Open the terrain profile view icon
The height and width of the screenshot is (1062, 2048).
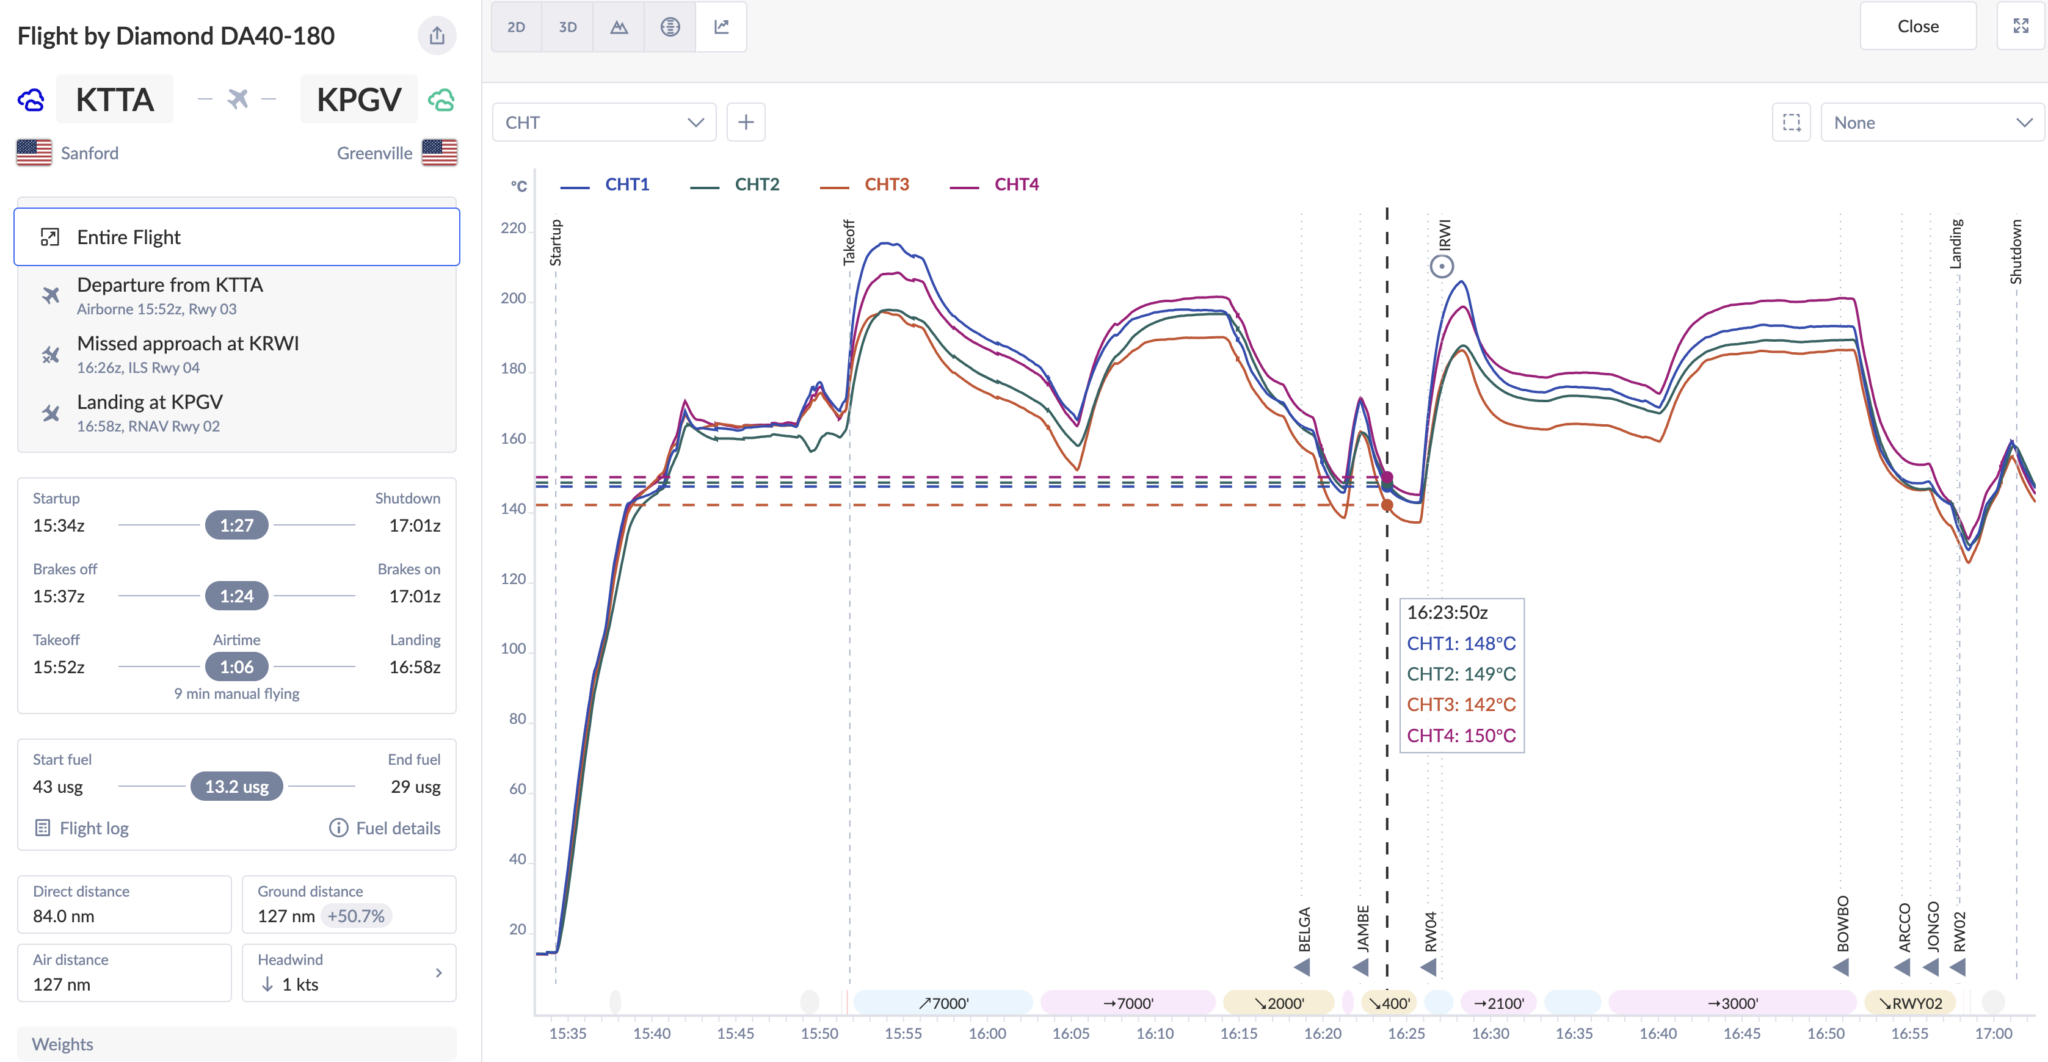coord(619,27)
